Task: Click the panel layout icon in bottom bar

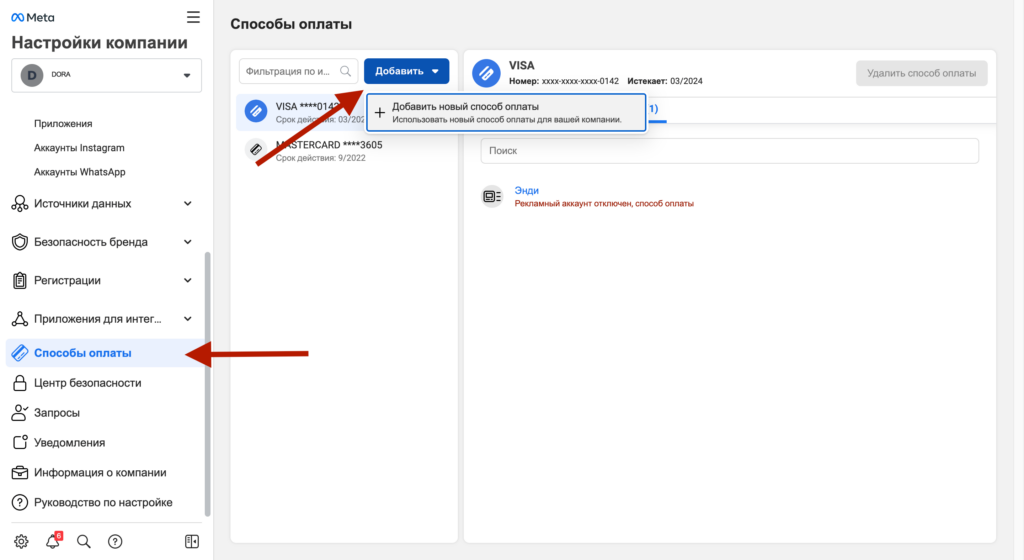Action: pyautogui.click(x=192, y=541)
